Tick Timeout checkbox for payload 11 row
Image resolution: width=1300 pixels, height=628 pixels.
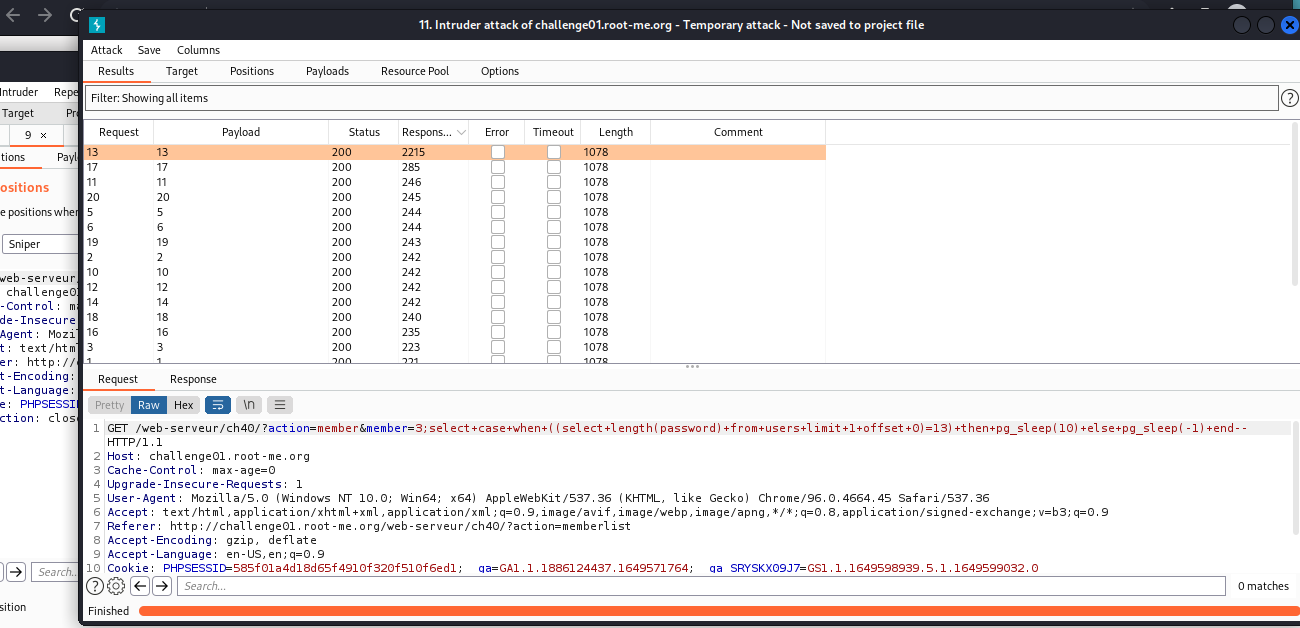point(553,182)
